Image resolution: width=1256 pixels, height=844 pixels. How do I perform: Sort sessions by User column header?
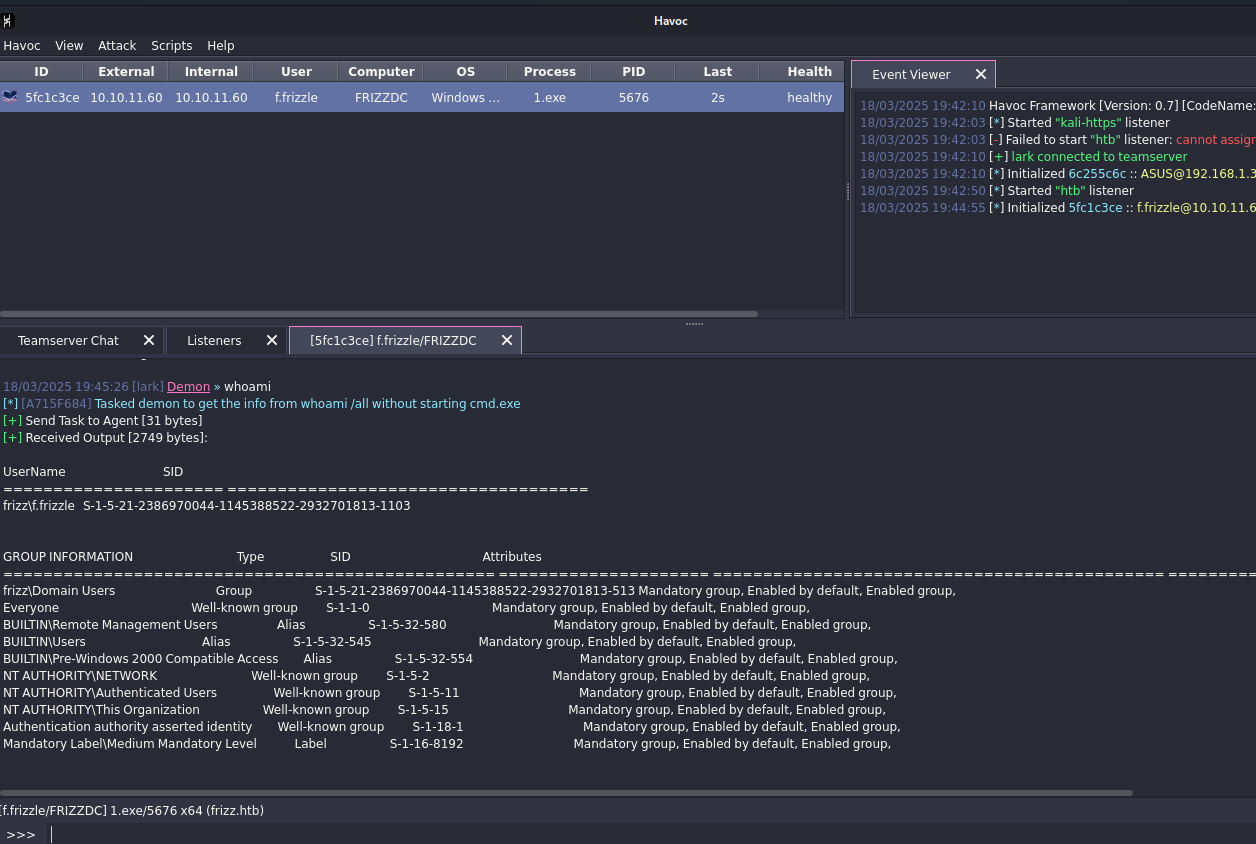(296, 71)
